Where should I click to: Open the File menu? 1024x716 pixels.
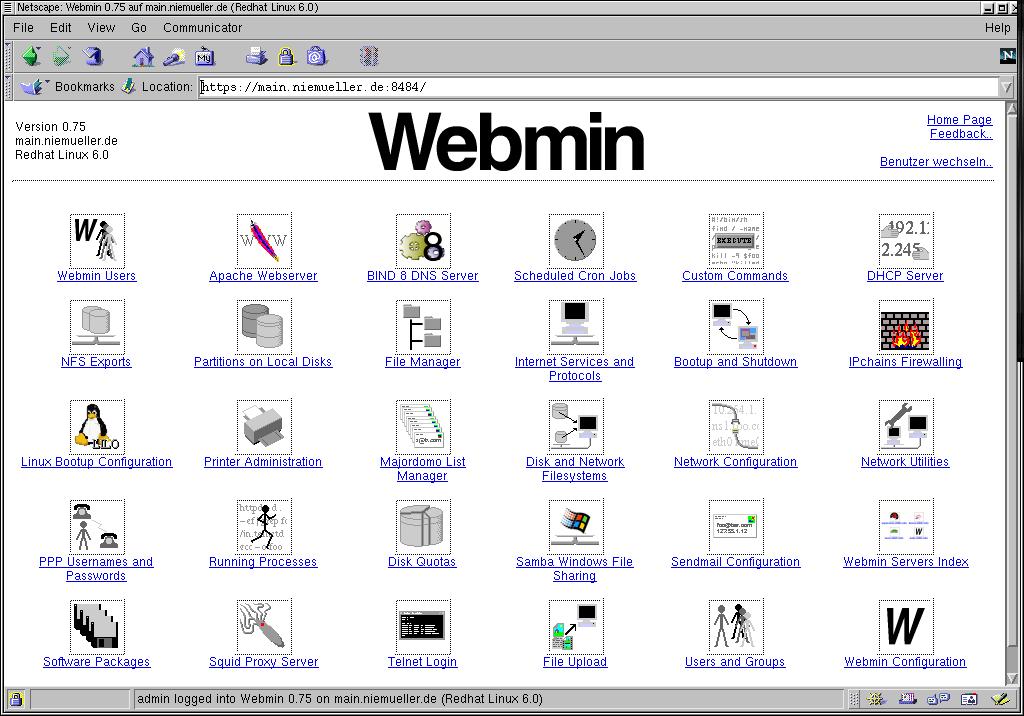pos(23,27)
